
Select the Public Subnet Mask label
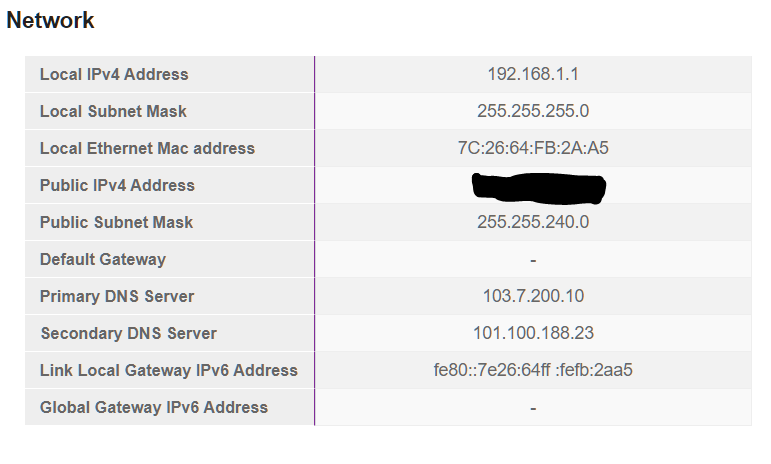(x=117, y=222)
